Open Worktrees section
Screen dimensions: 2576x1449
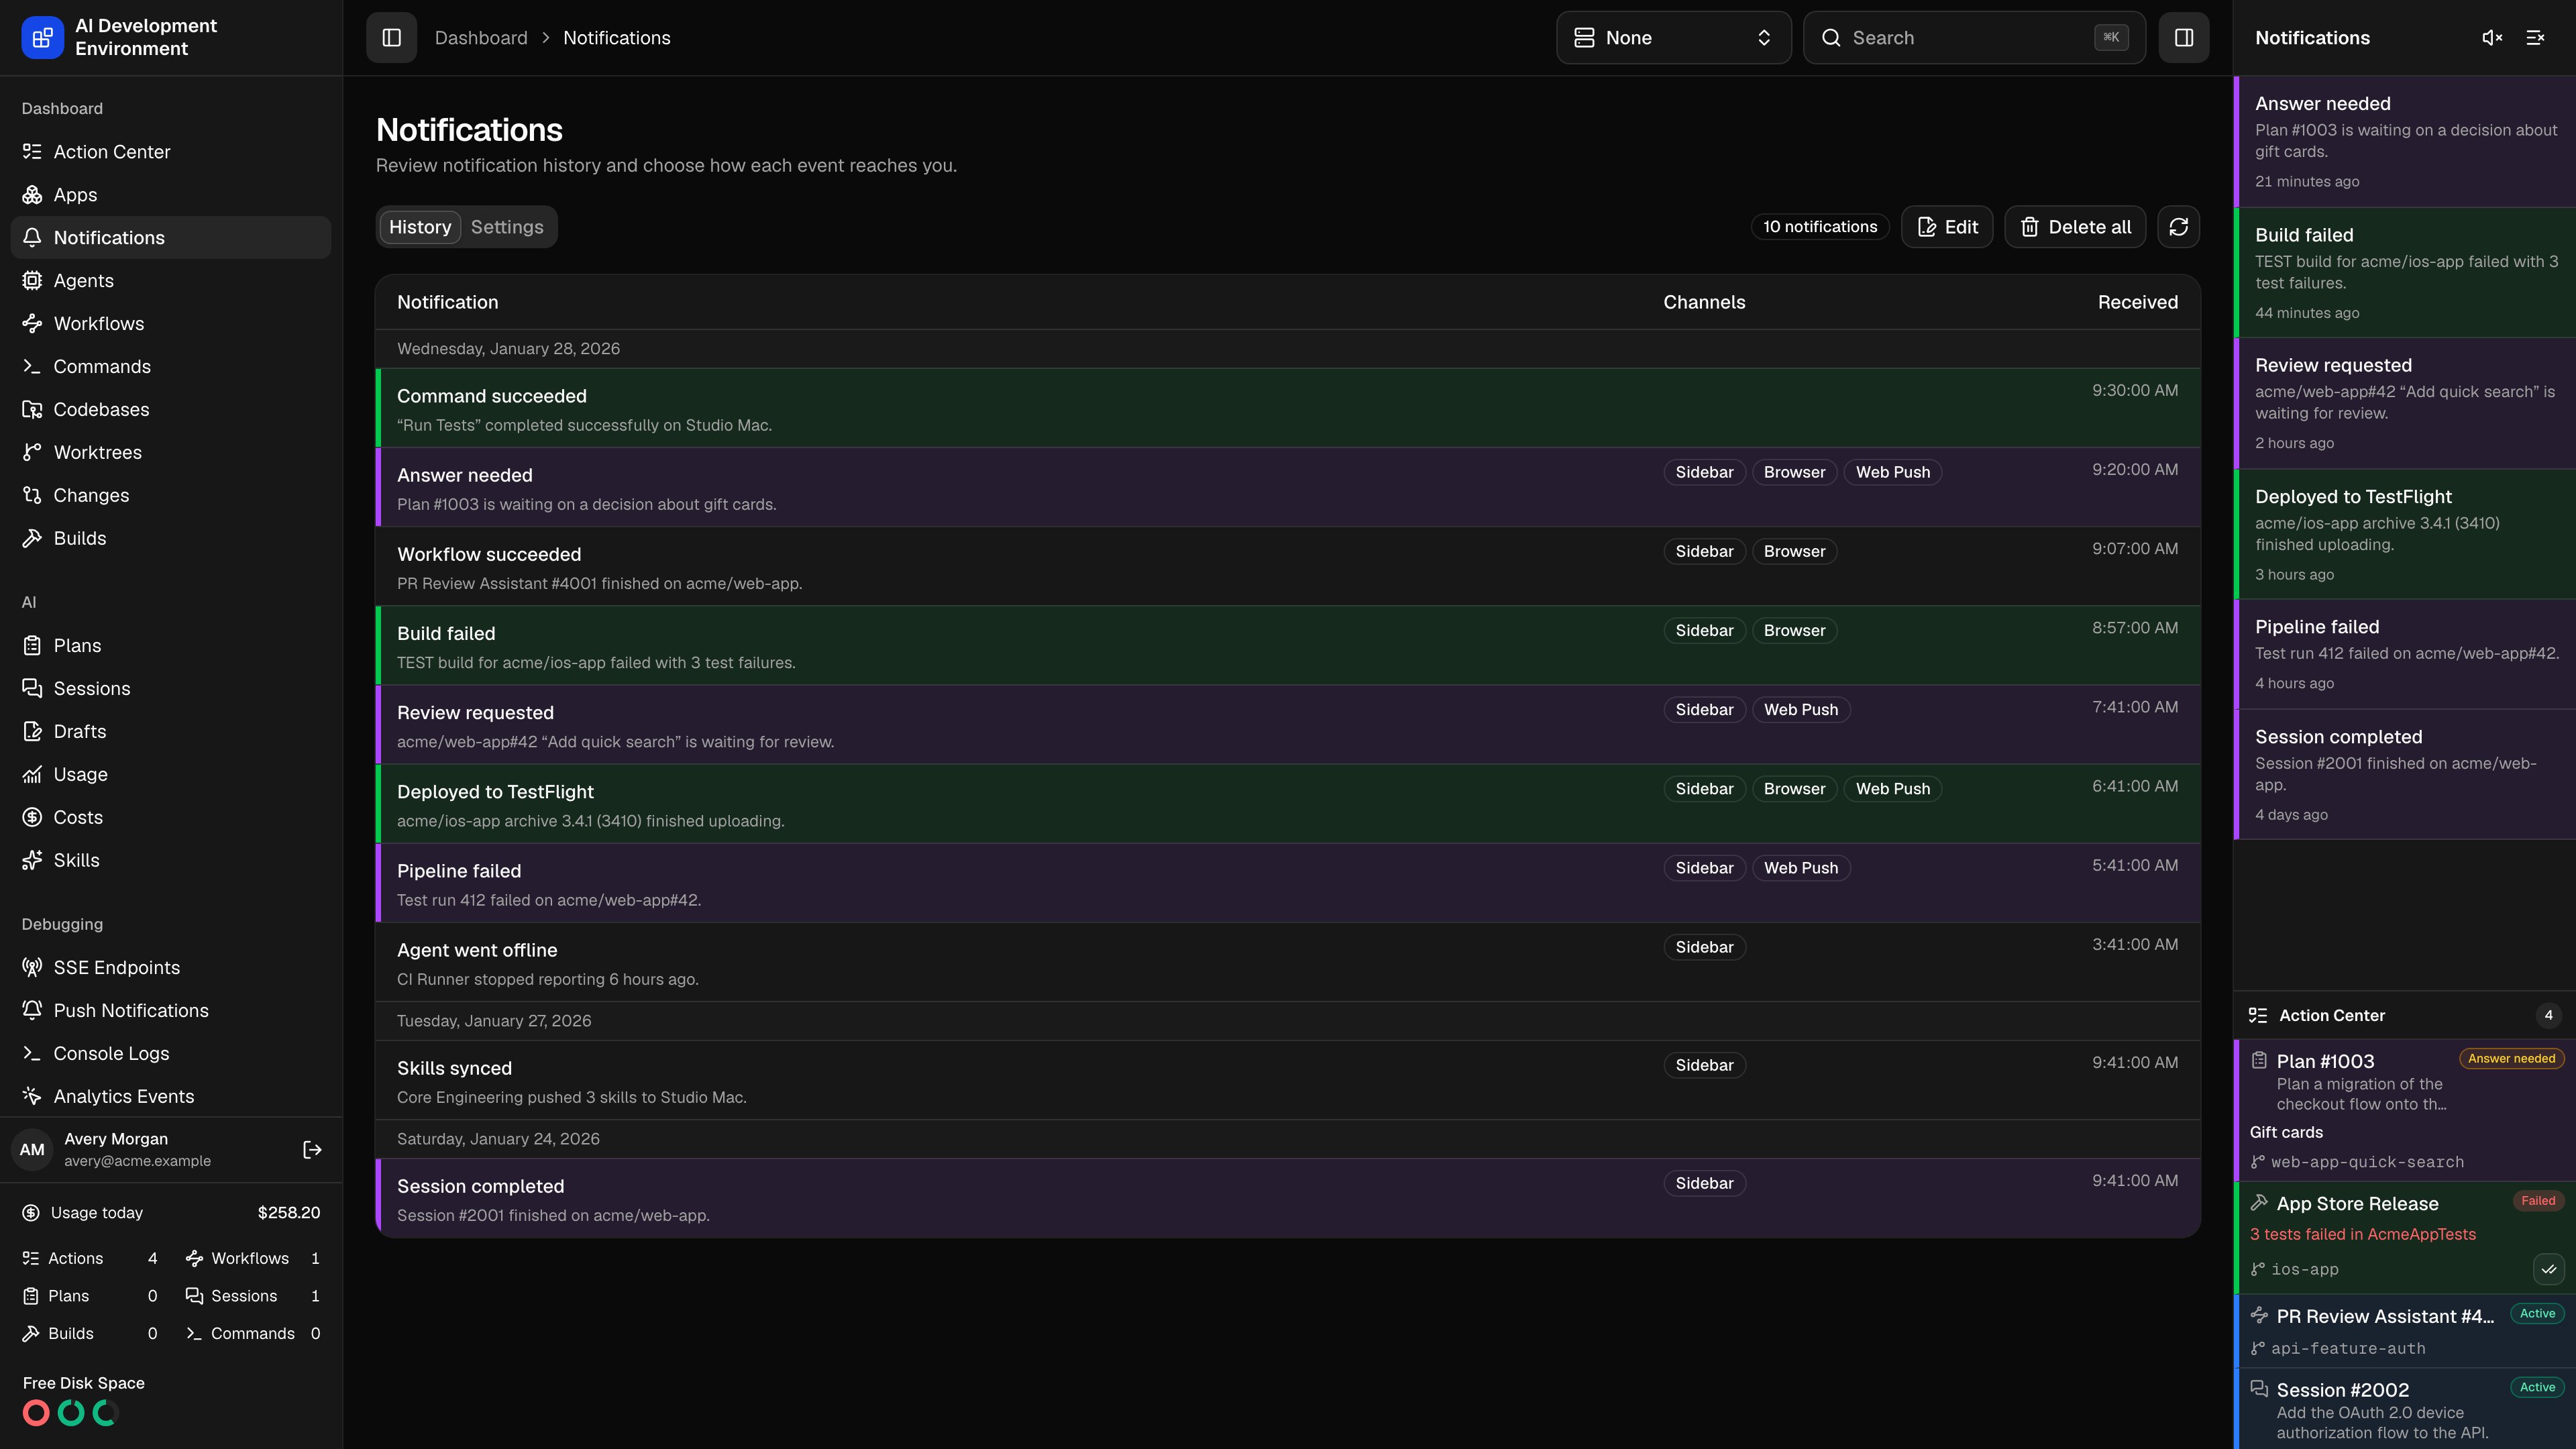tap(171, 453)
